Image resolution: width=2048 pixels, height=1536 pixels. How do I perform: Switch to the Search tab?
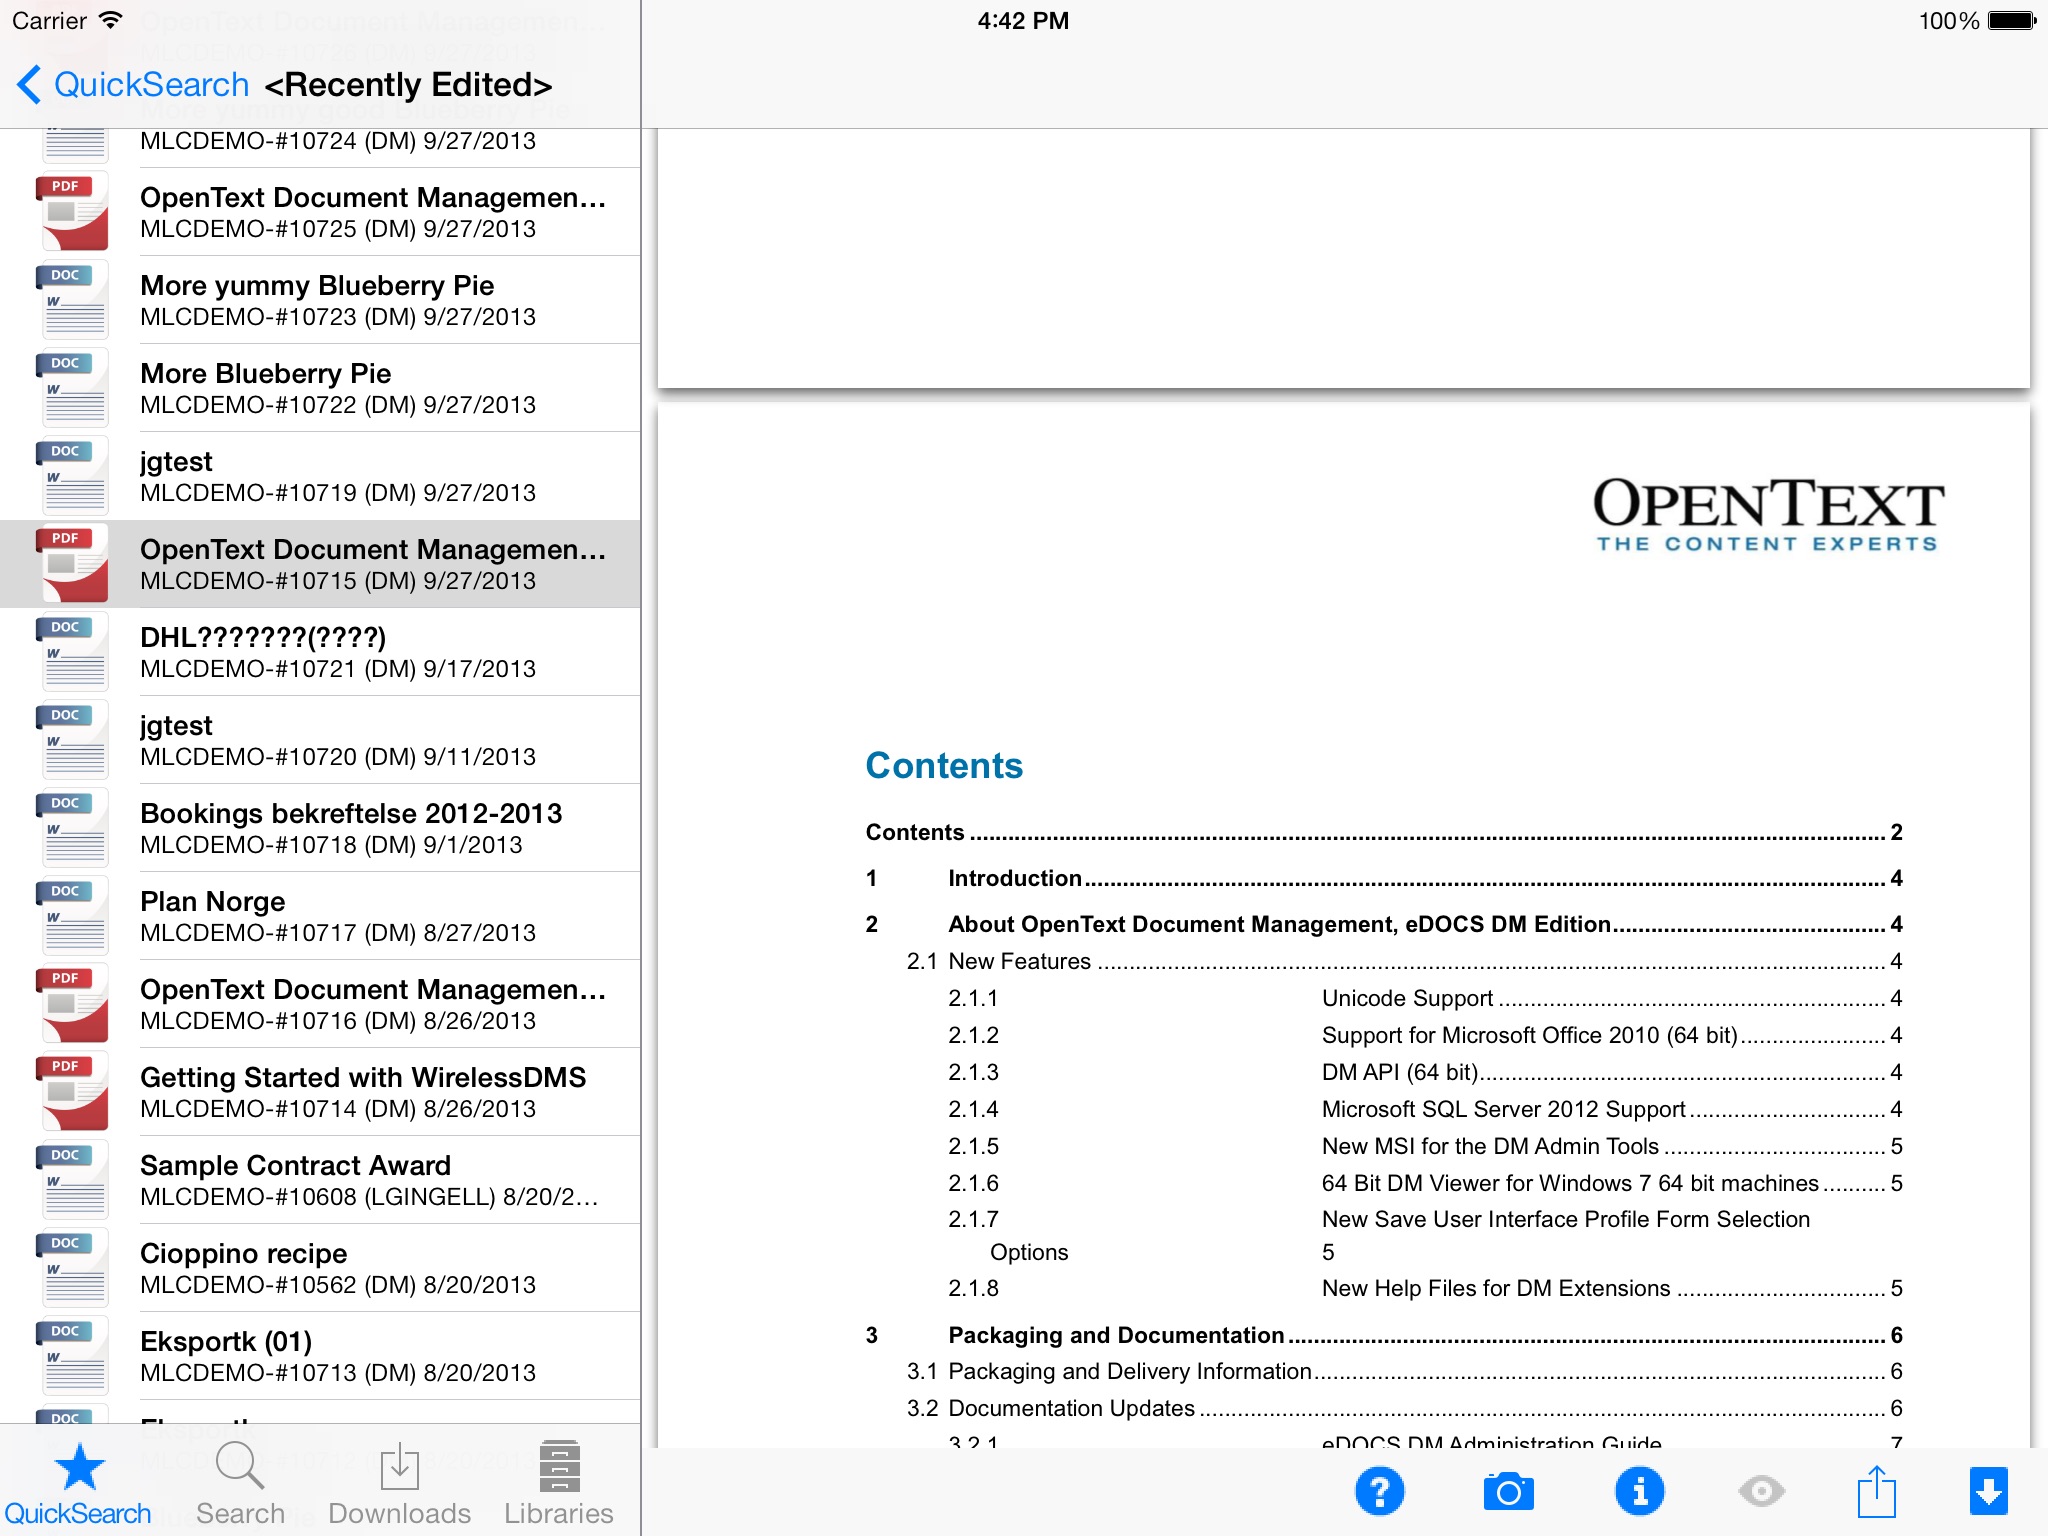point(240,1484)
